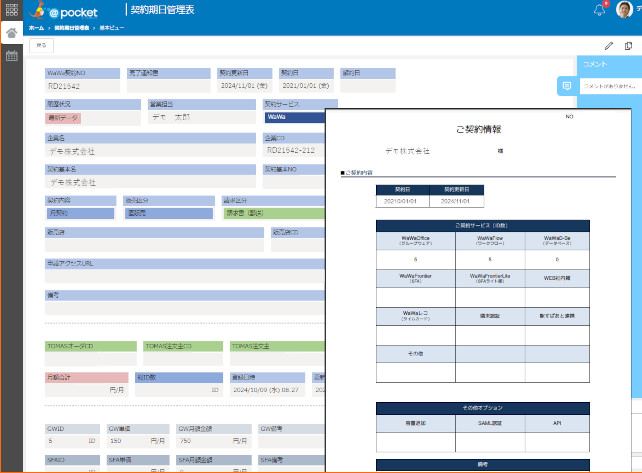Click the red 最新データ status tag

(63, 118)
